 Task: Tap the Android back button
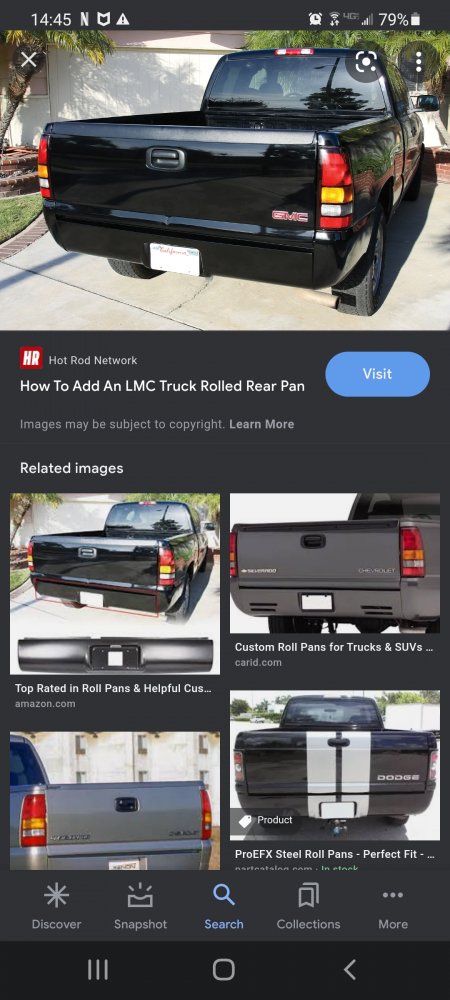tap(349, 970)
